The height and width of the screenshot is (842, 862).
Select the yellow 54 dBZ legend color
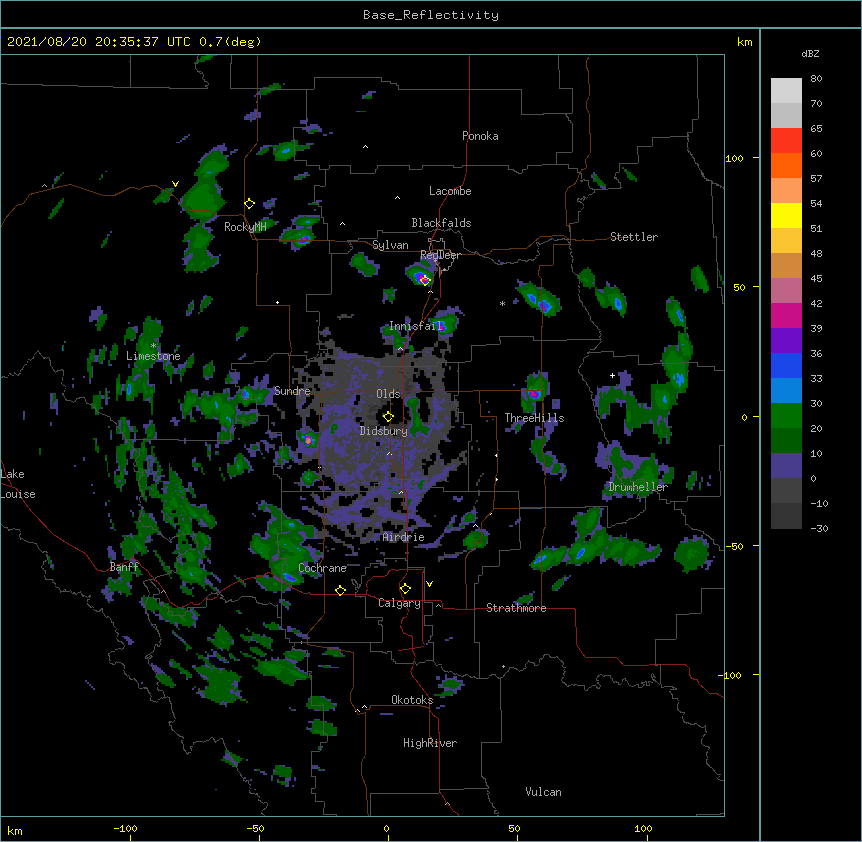pos(786,215)
